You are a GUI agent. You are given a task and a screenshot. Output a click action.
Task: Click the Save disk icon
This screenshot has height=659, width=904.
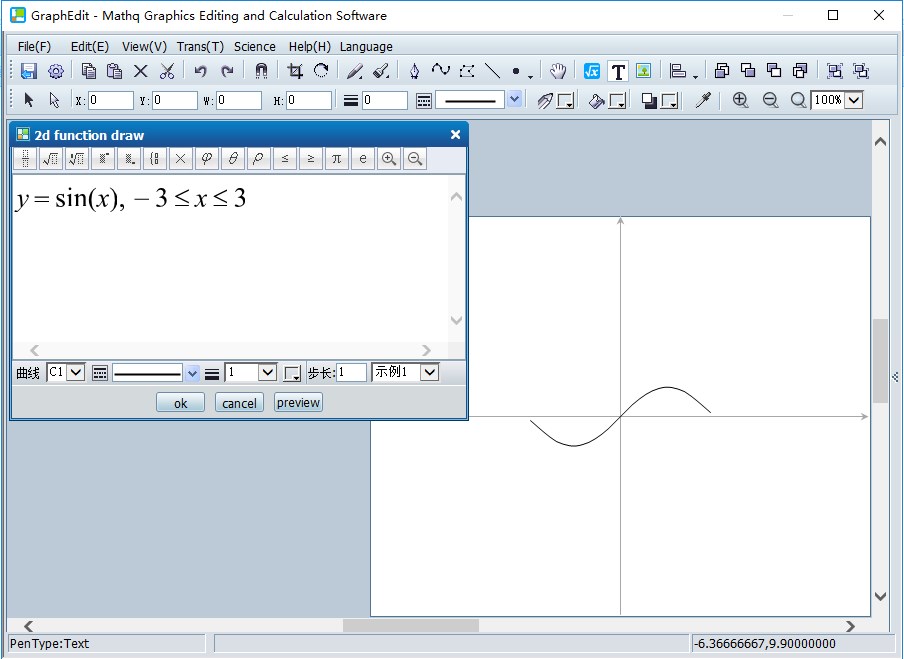coord(28,71)
